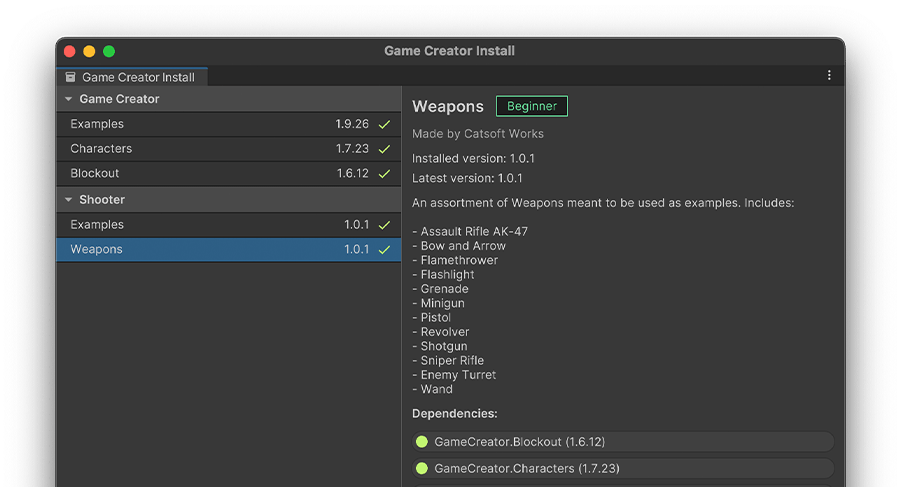This screenshot has height=487, width=900.
Task: Click the package icon on the Game Creator Install tab
Action: pos(70,77)
